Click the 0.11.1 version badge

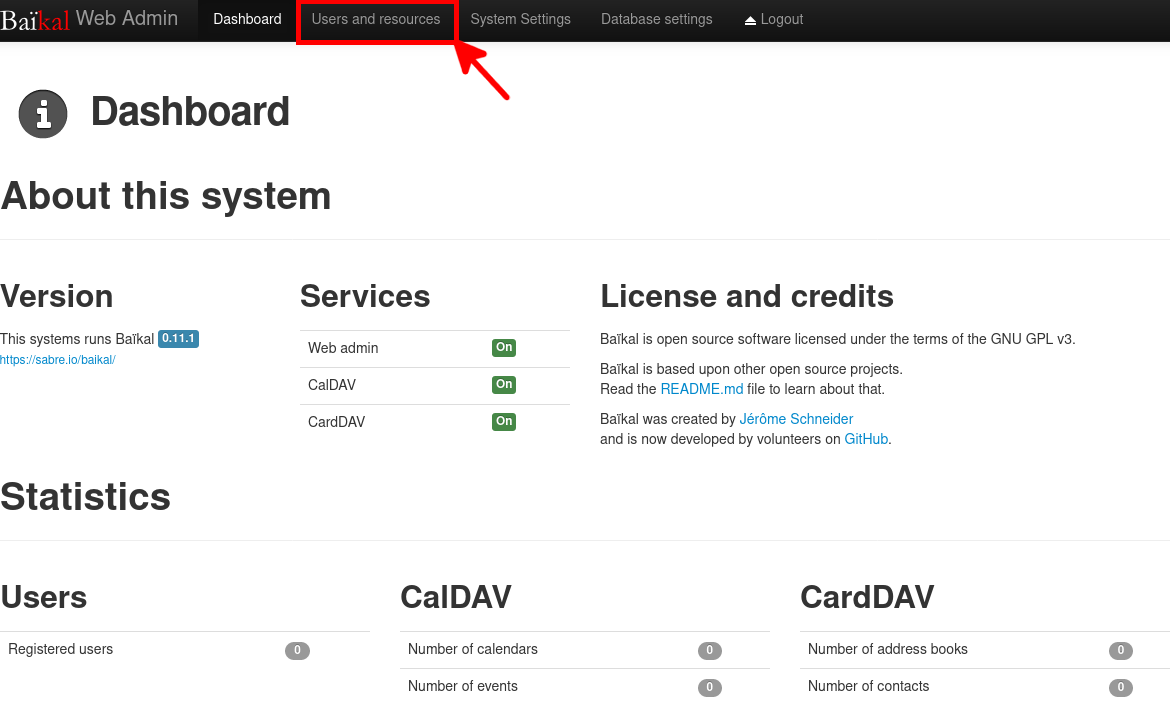178,338
